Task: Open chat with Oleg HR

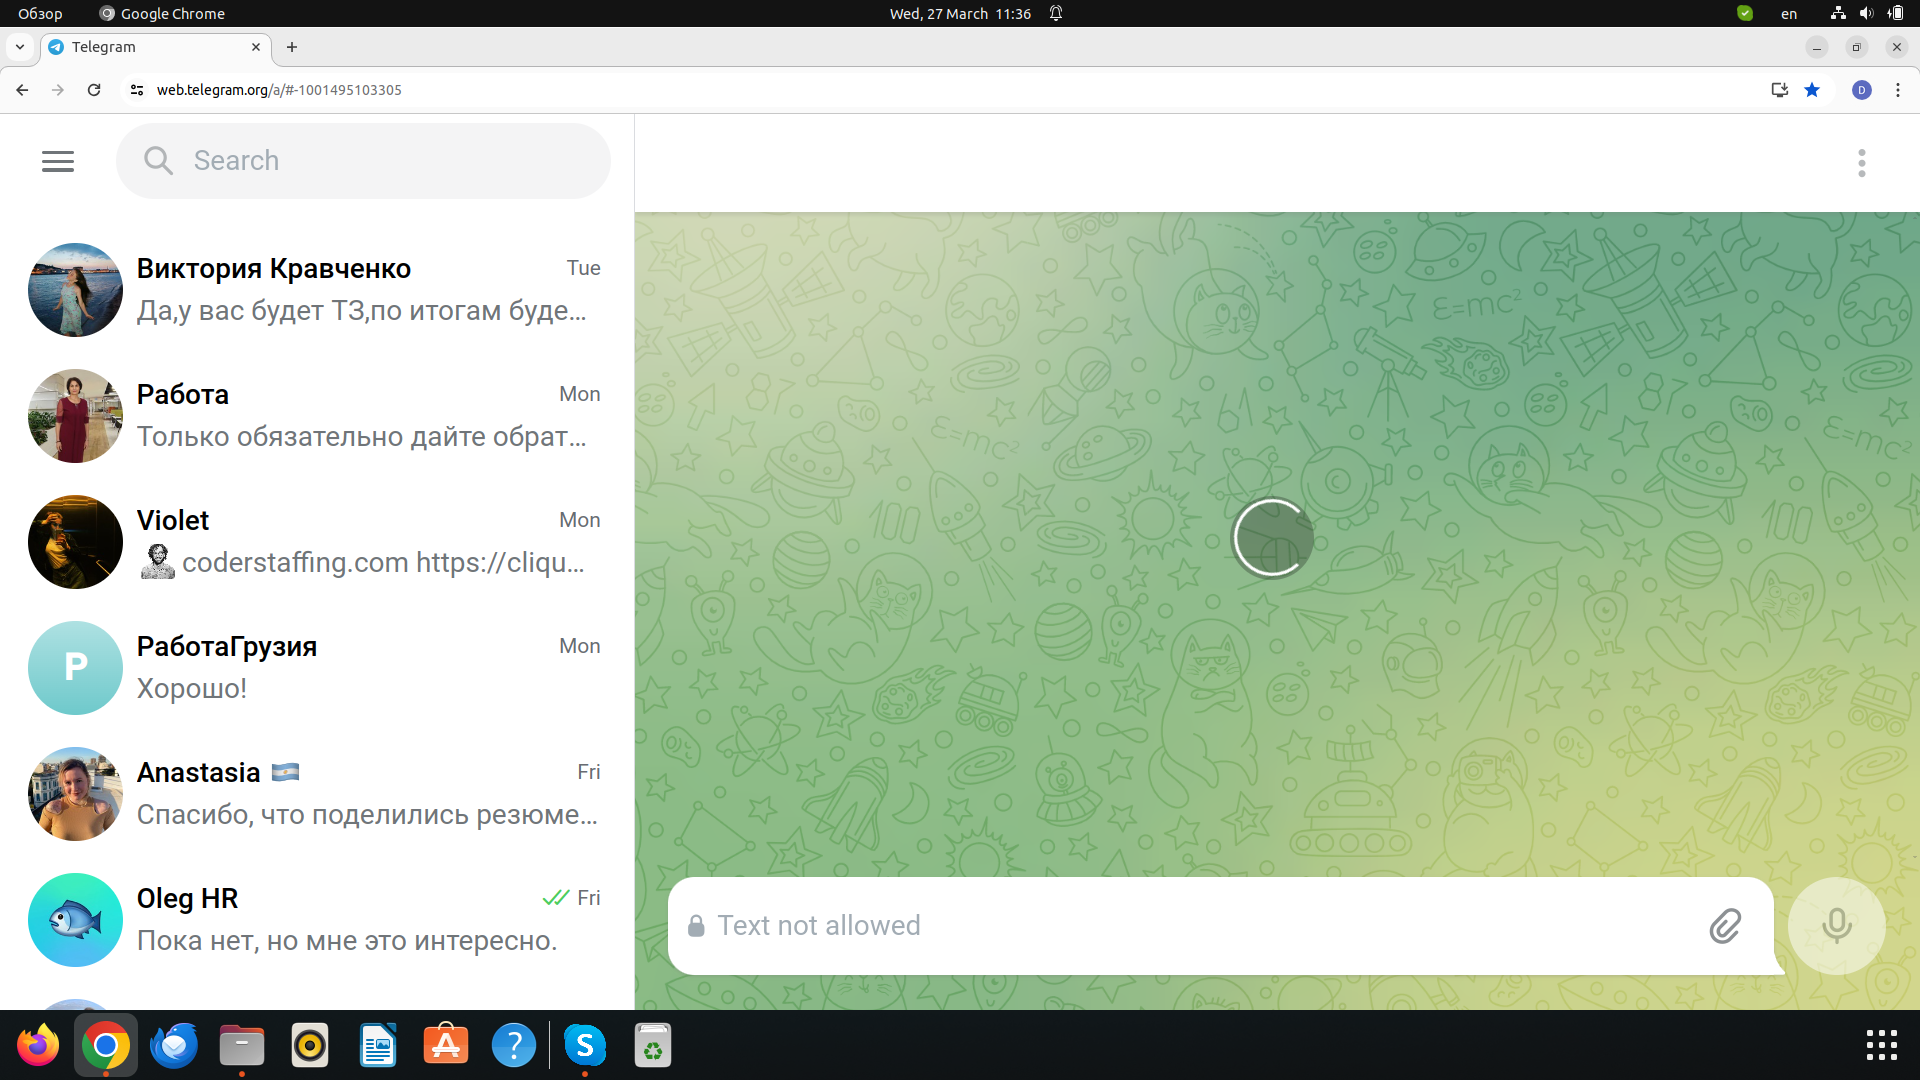Action: coord(316,919)
